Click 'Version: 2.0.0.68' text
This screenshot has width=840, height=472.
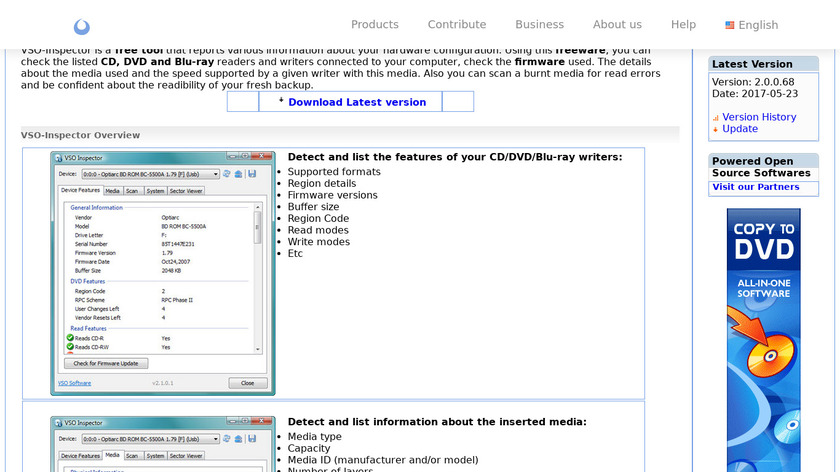pyautogui.click(x=753, y=82)
